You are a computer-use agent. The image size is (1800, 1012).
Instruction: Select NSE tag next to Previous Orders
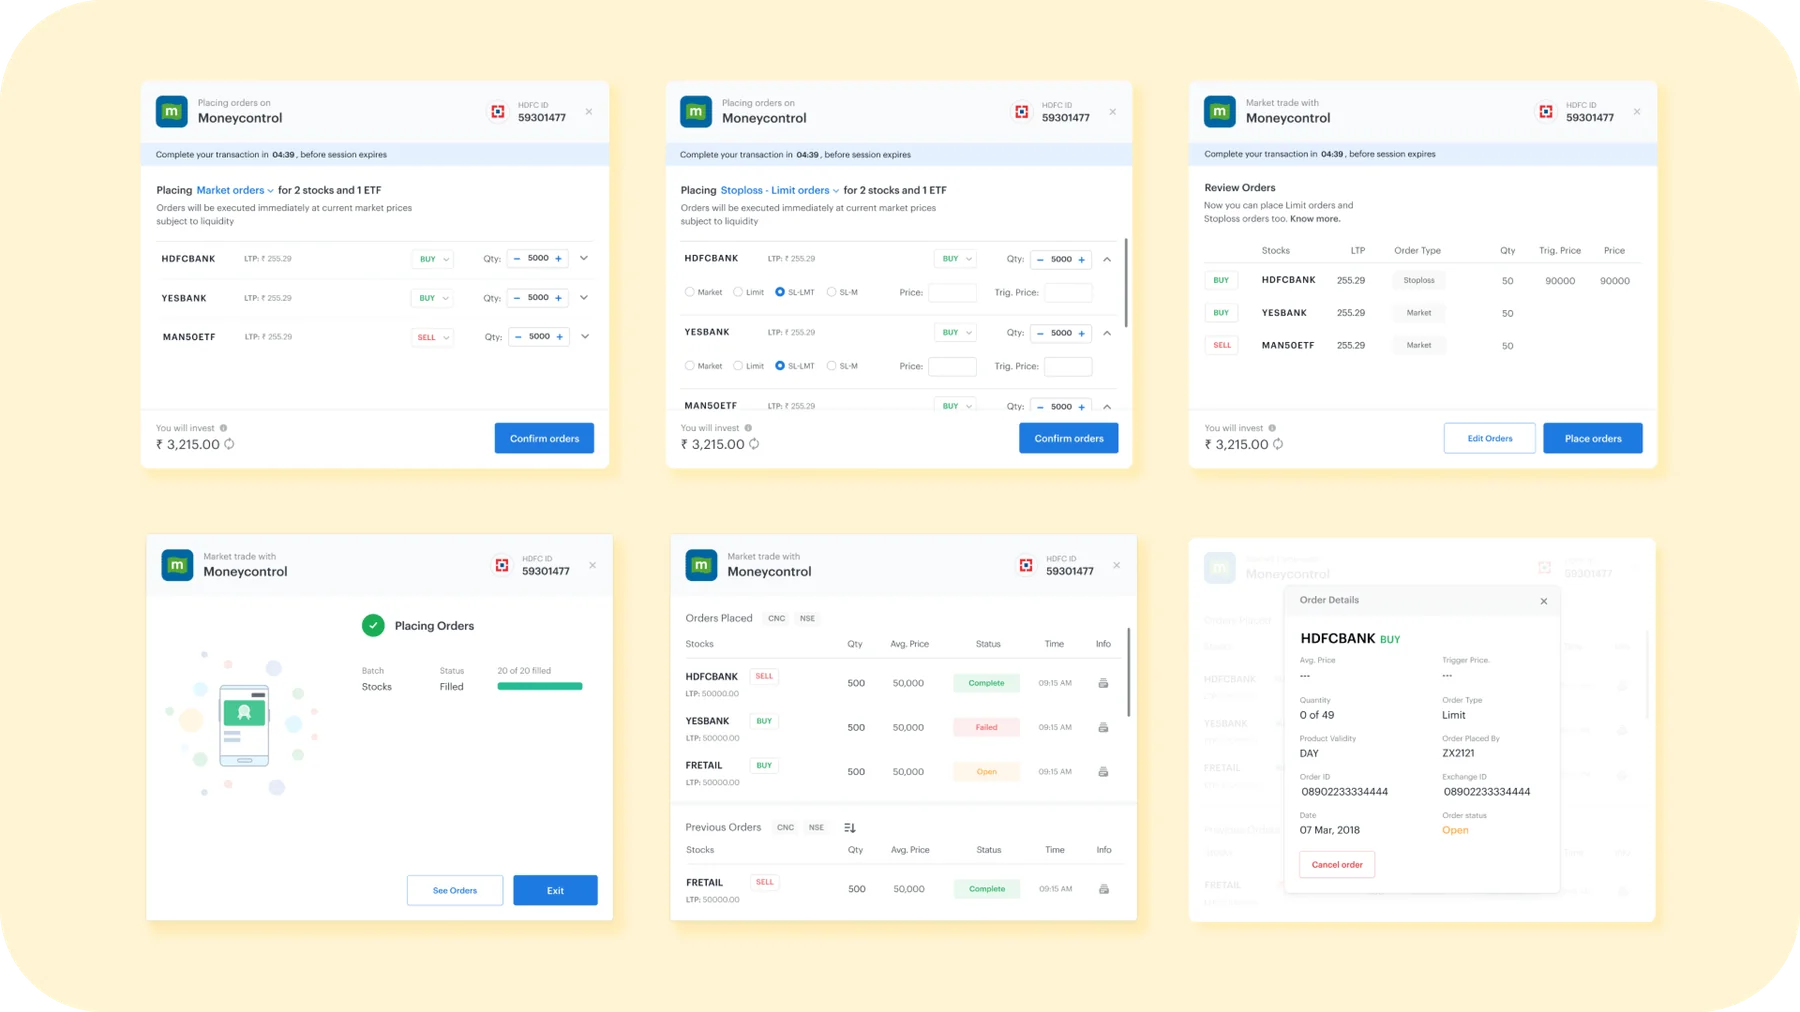tap(816, 828)
